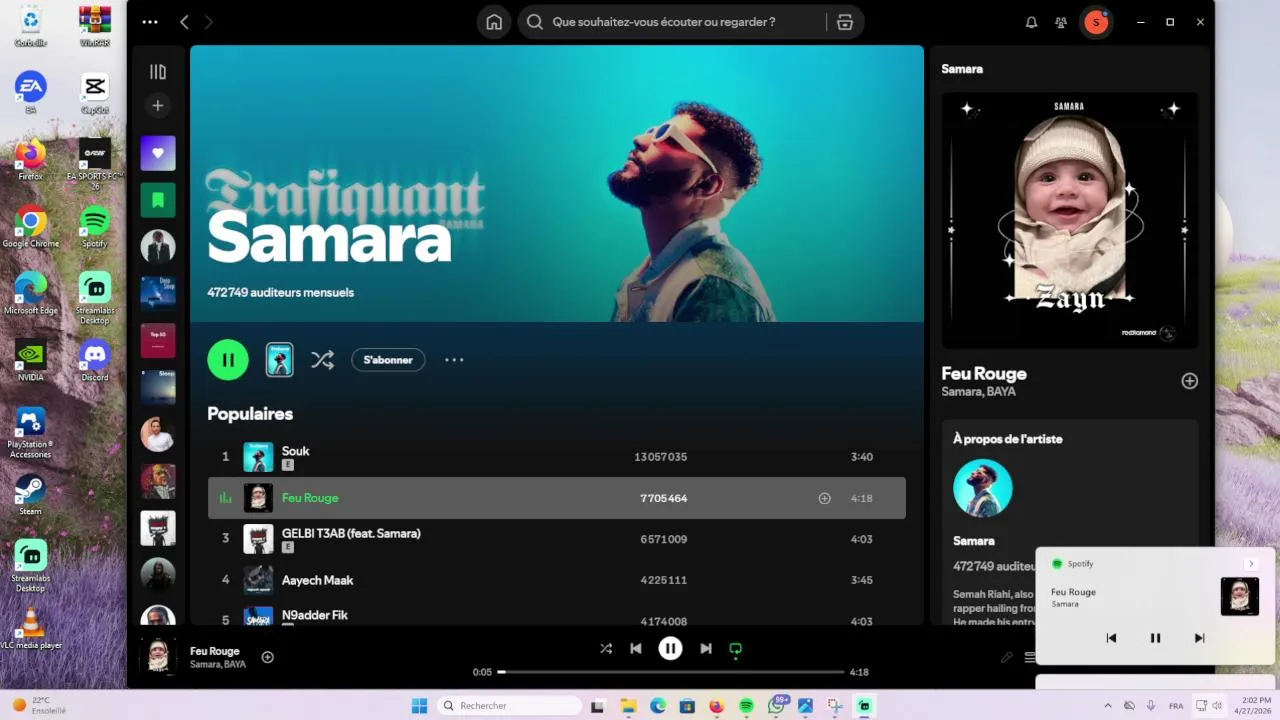Open Steam desktop shortcut
This screenshot has width=1280, height=720.
(30, 494)
